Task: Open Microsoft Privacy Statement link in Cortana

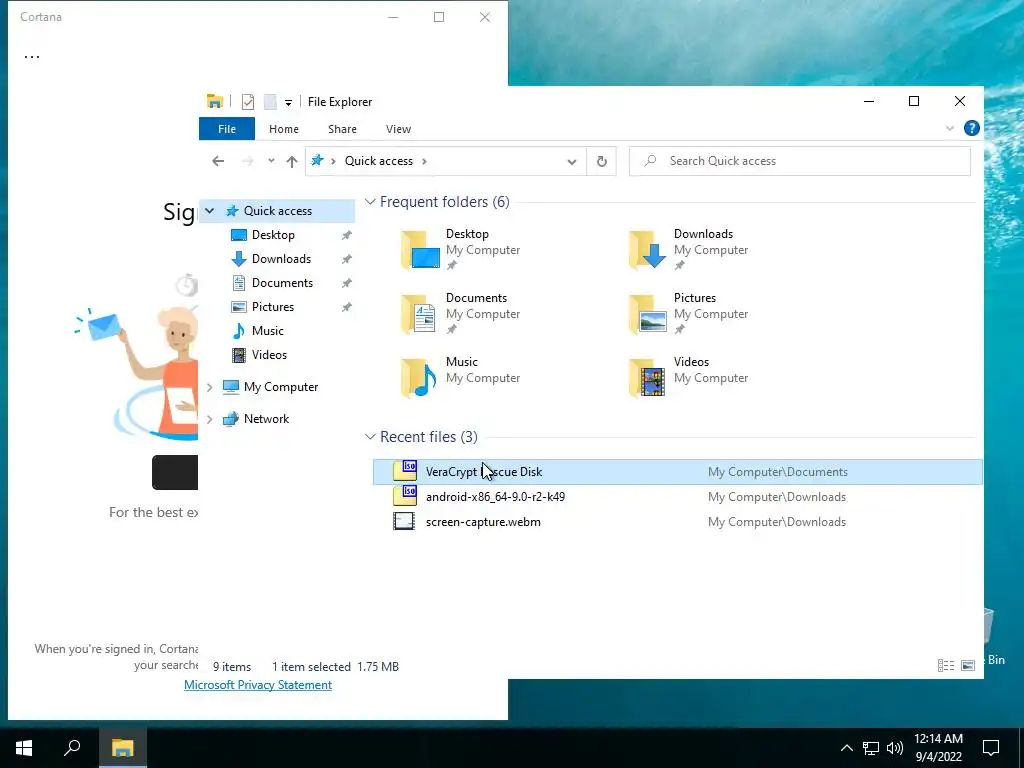Action: 258,684
